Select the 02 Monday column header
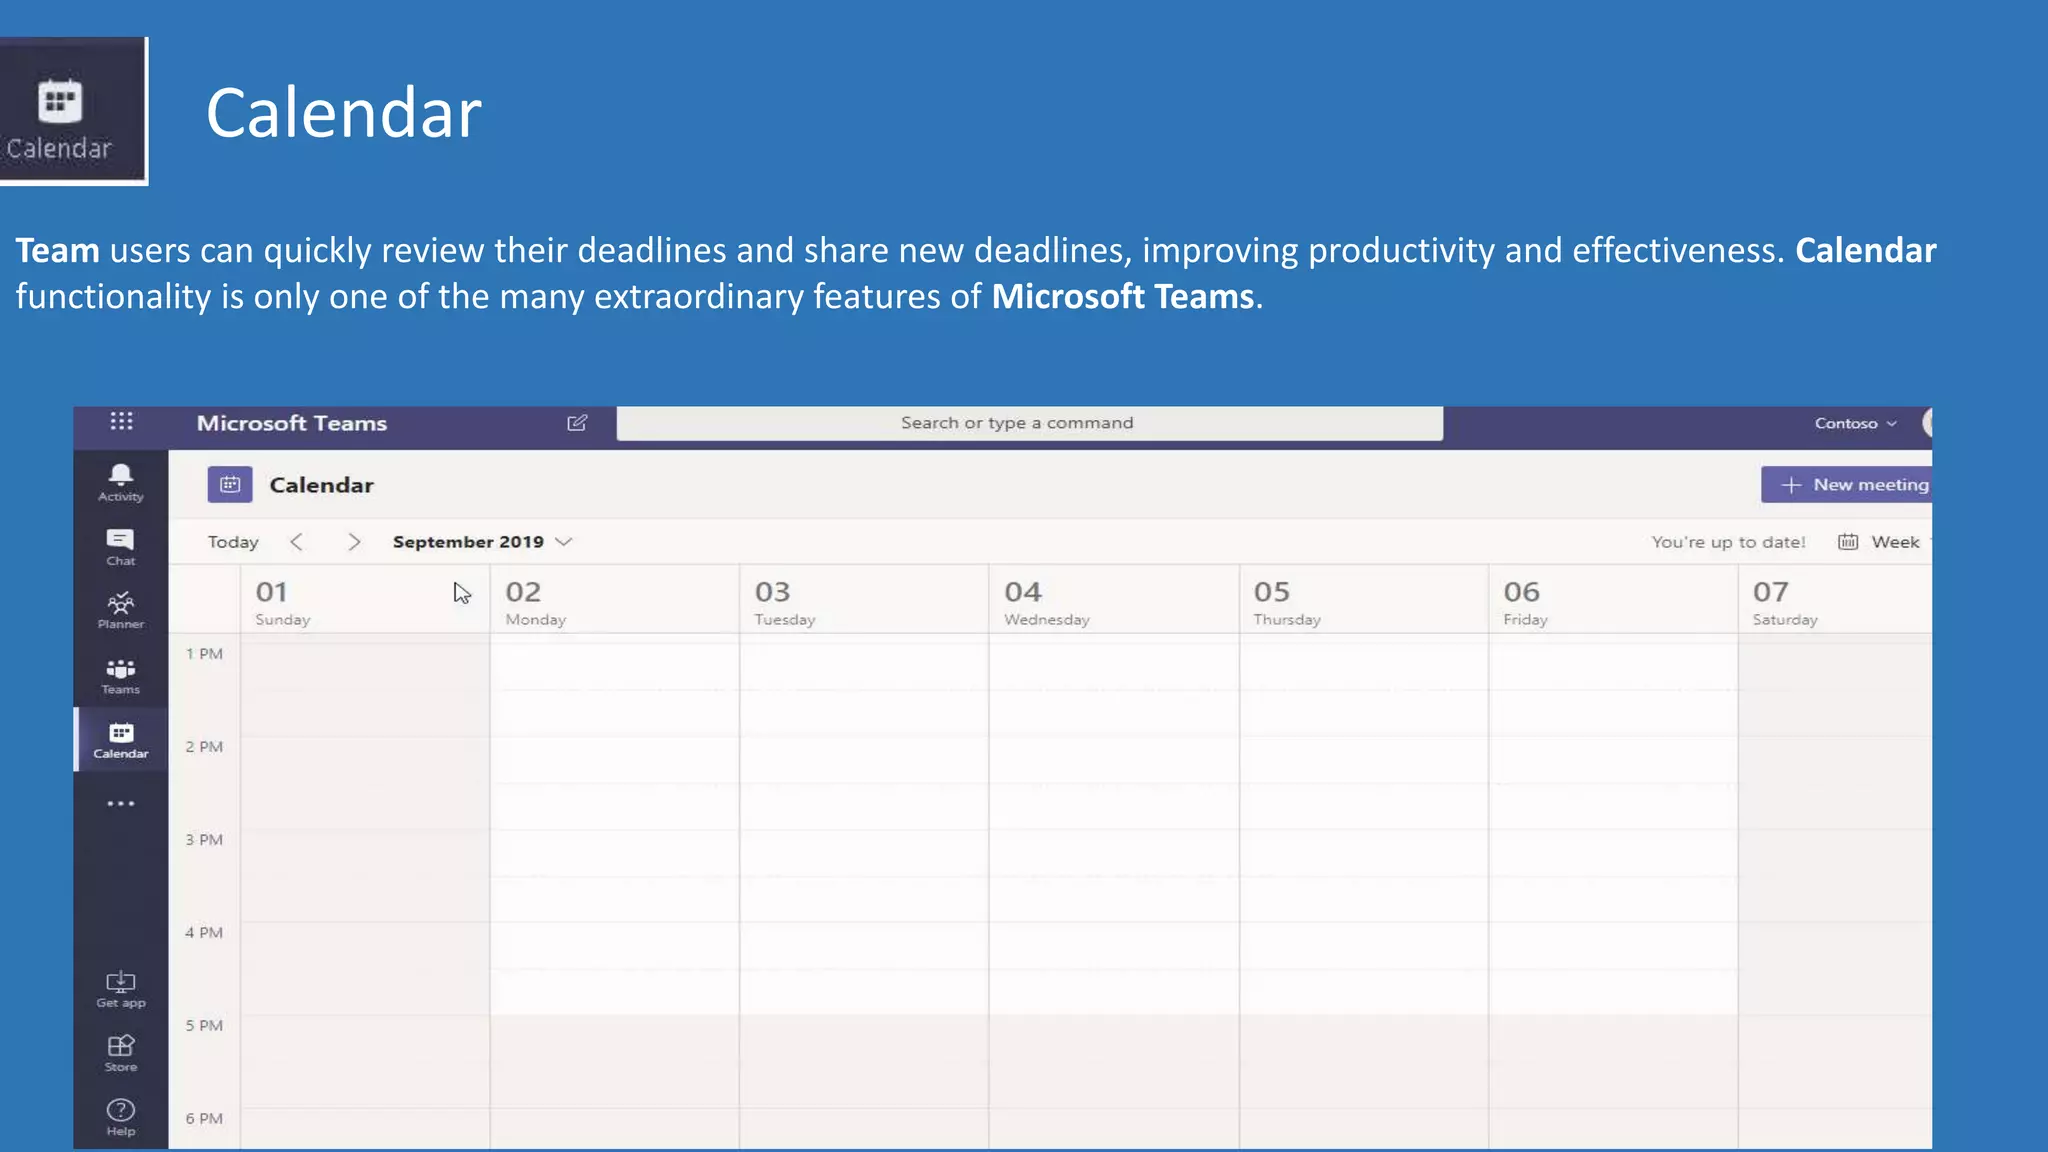The height and width of the screenshot is (1152, 2048). [x=615, y=599]
